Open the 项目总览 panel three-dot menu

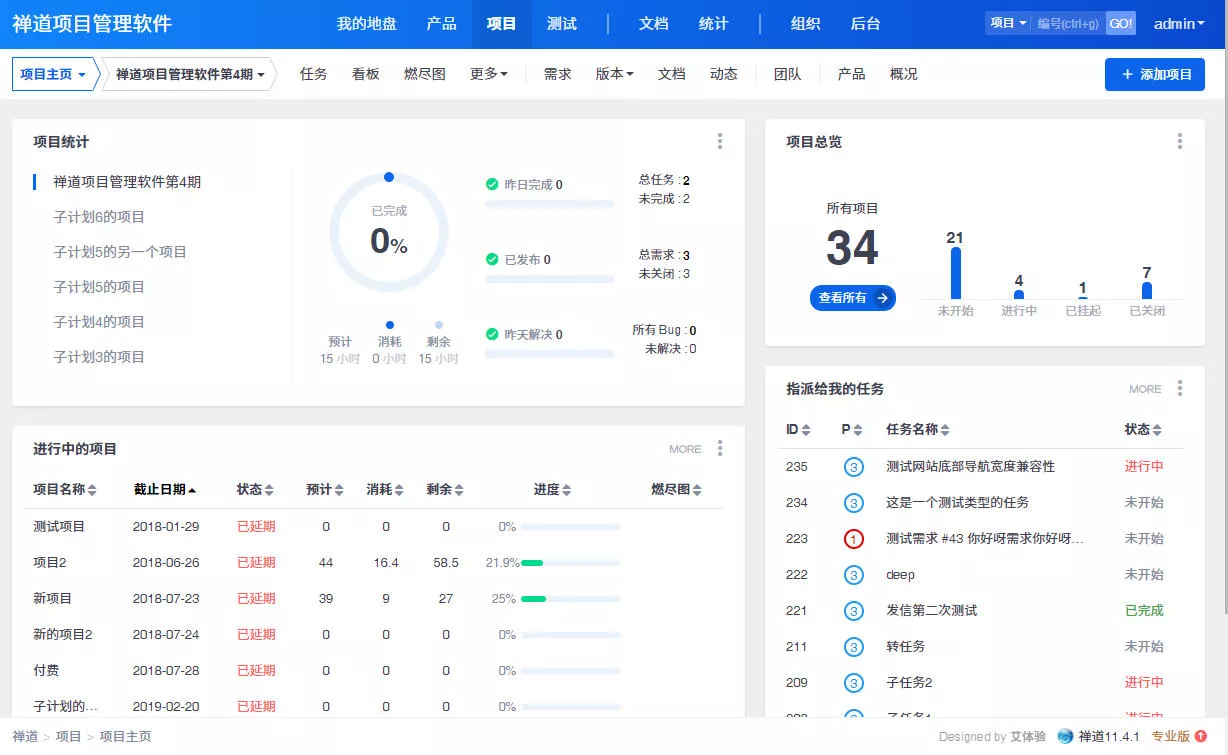[1180, 142]
